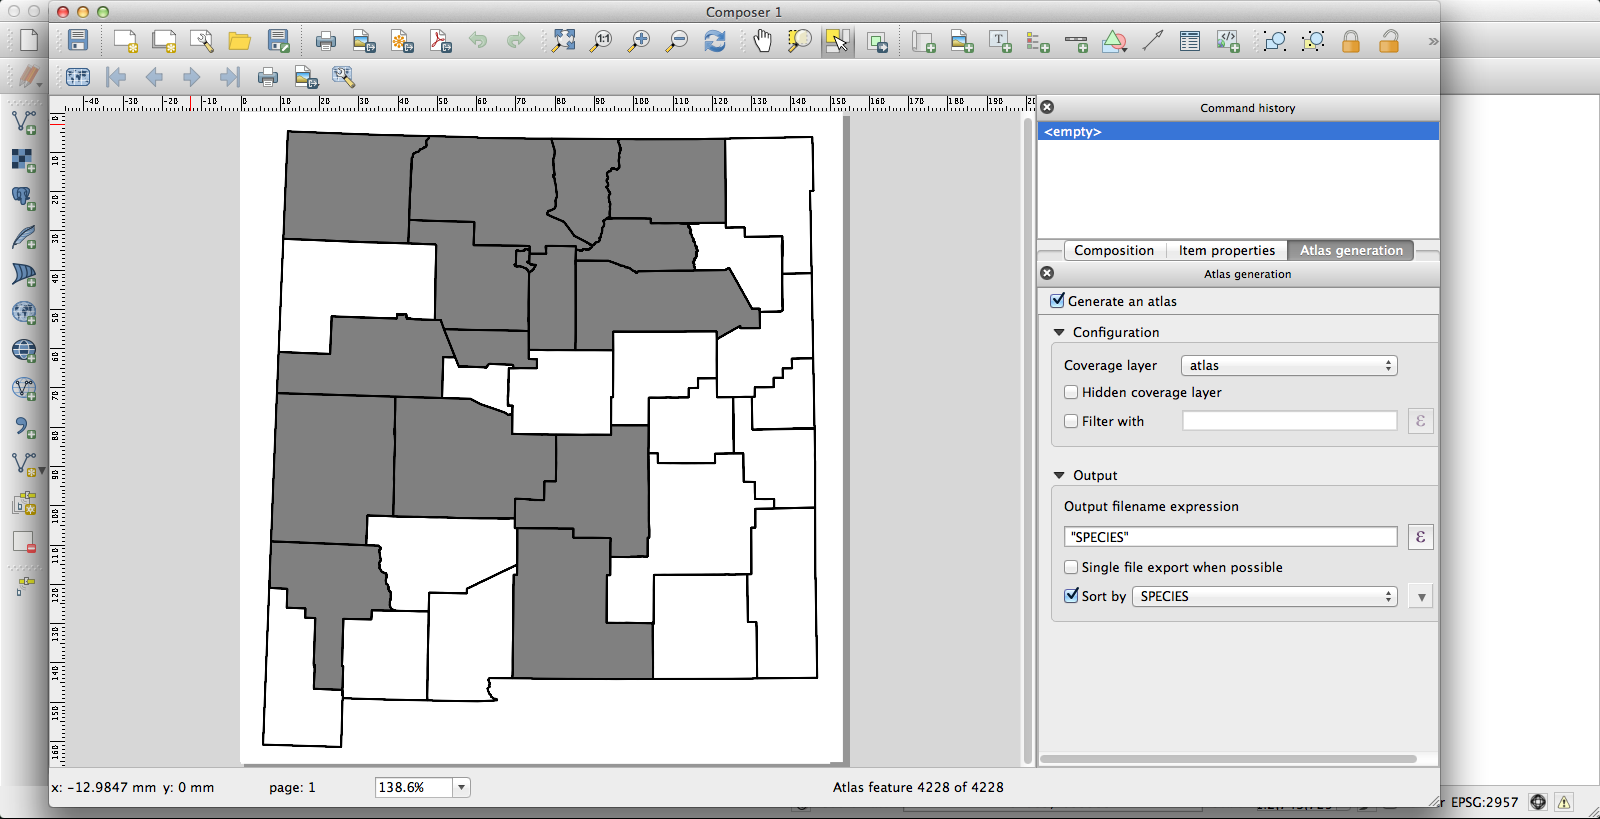Switch to the Composition tab
This screenshot has width=1600, height=819.
pos(1114,250)
